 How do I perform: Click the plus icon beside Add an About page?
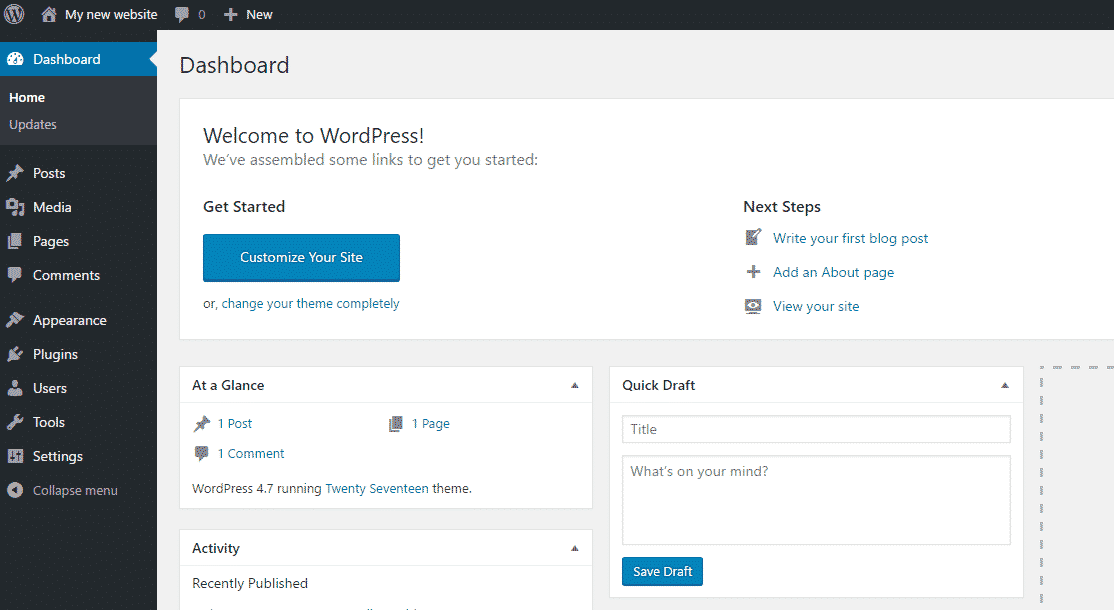[753, 271]
